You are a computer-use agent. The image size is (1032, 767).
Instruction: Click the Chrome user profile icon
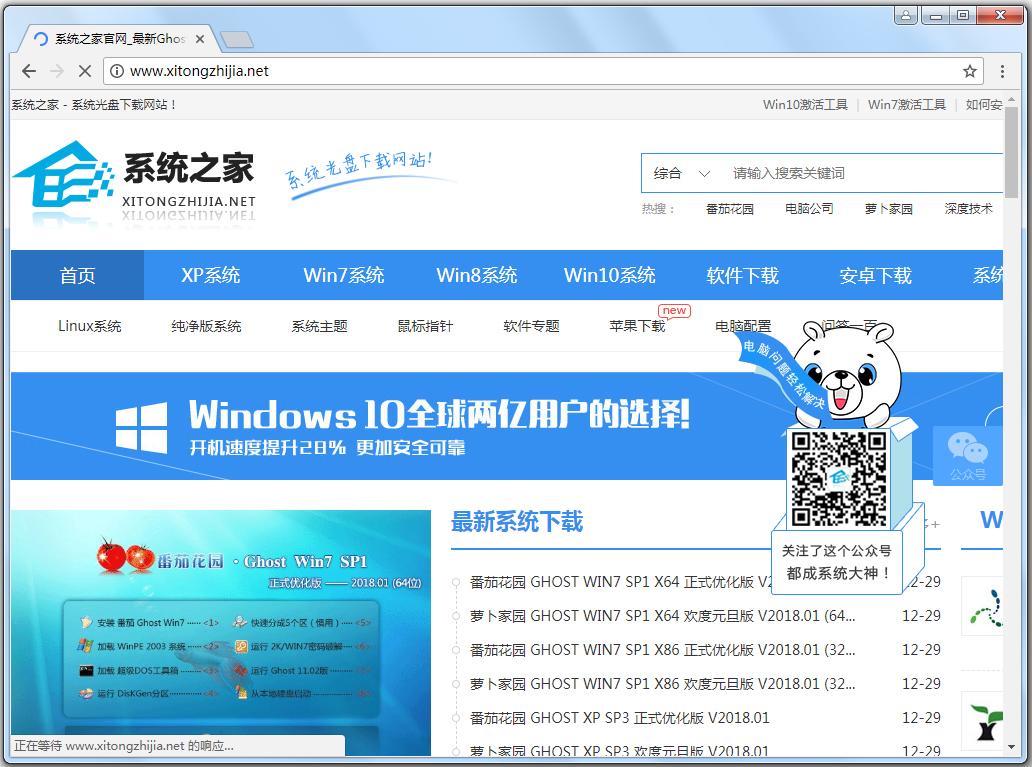pyautogui.click(x=906, y=14)
